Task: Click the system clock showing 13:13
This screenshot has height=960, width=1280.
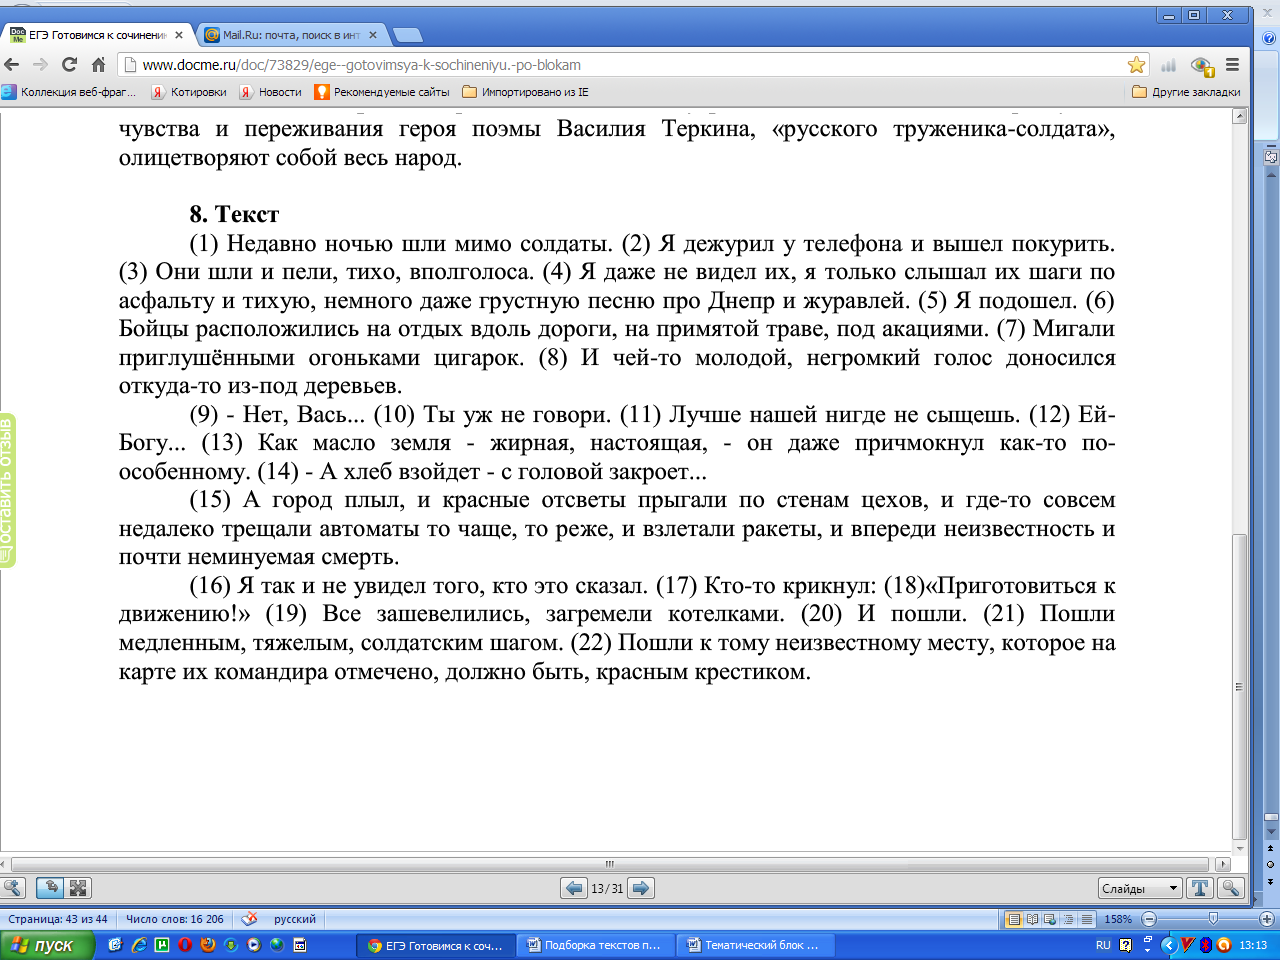Action: 1253,945
